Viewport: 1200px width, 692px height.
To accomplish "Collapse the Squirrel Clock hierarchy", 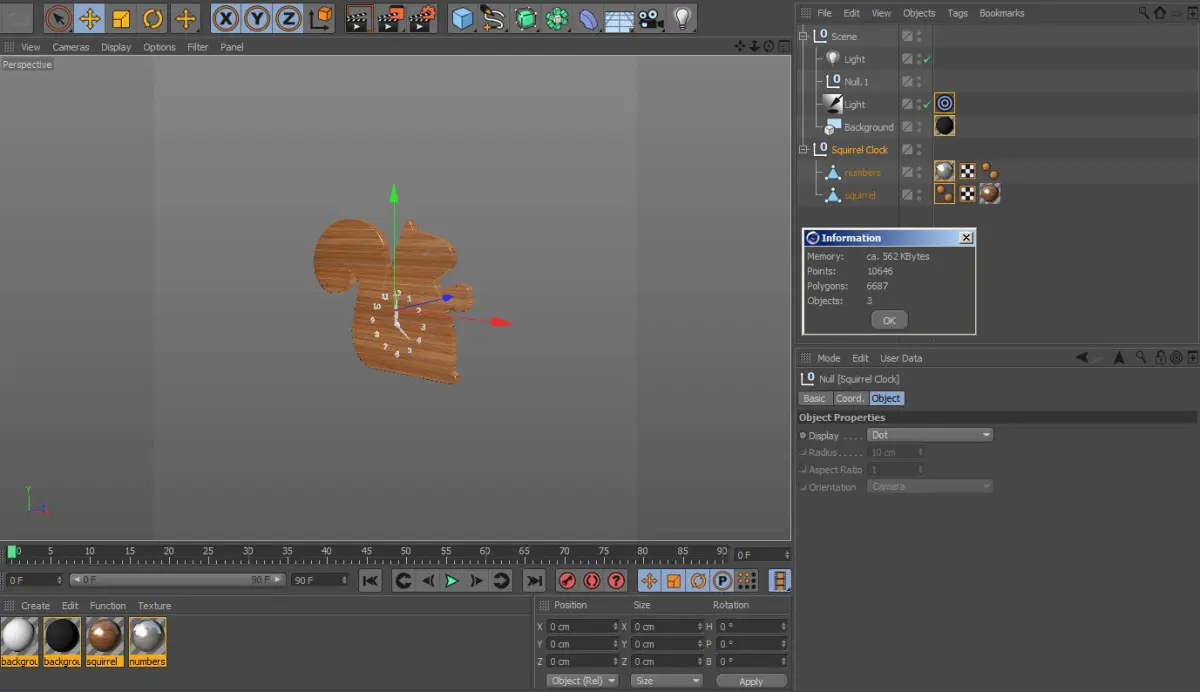I will [x=803, y=150].
